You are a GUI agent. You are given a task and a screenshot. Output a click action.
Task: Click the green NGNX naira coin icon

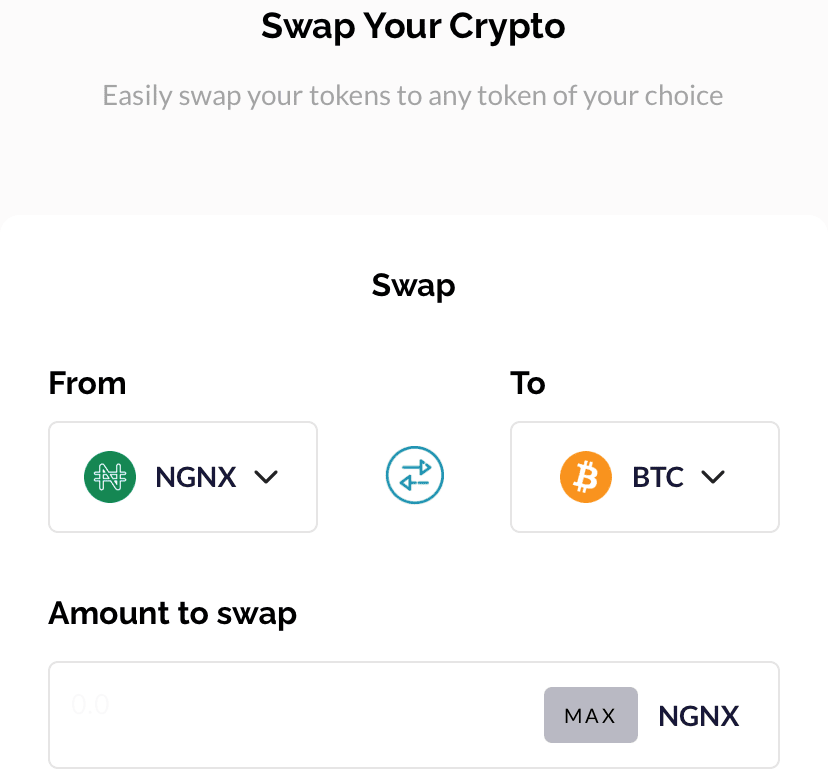tap(109, 477)
